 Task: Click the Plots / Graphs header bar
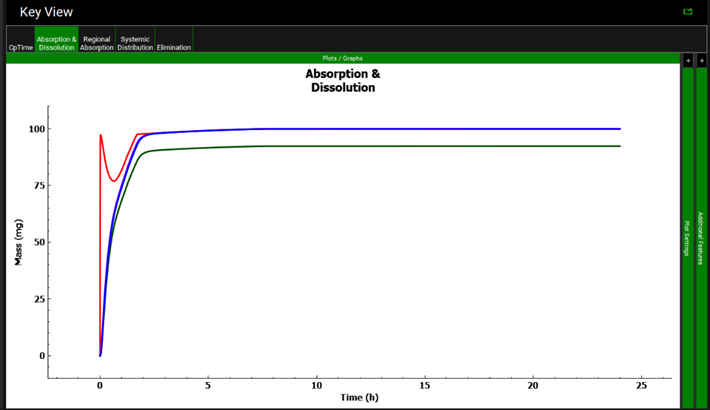point(342,58)
